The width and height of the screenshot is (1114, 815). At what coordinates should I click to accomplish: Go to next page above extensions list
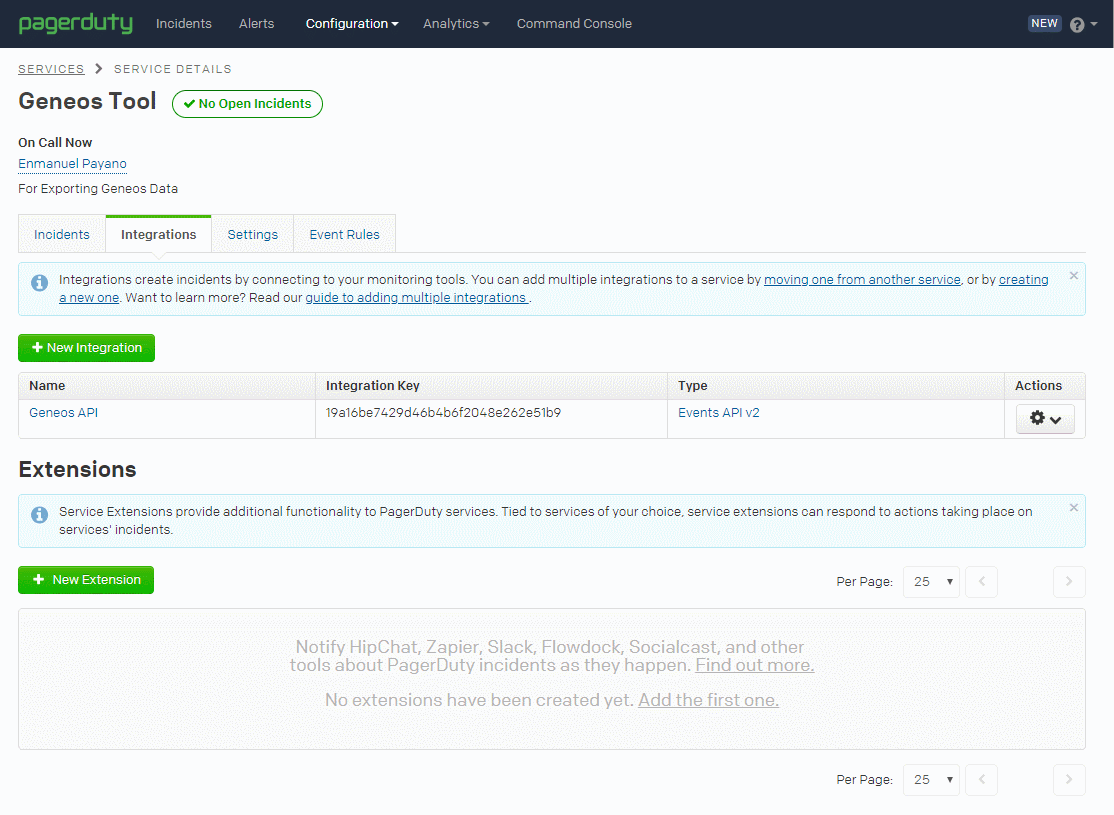click(1069, 581)
